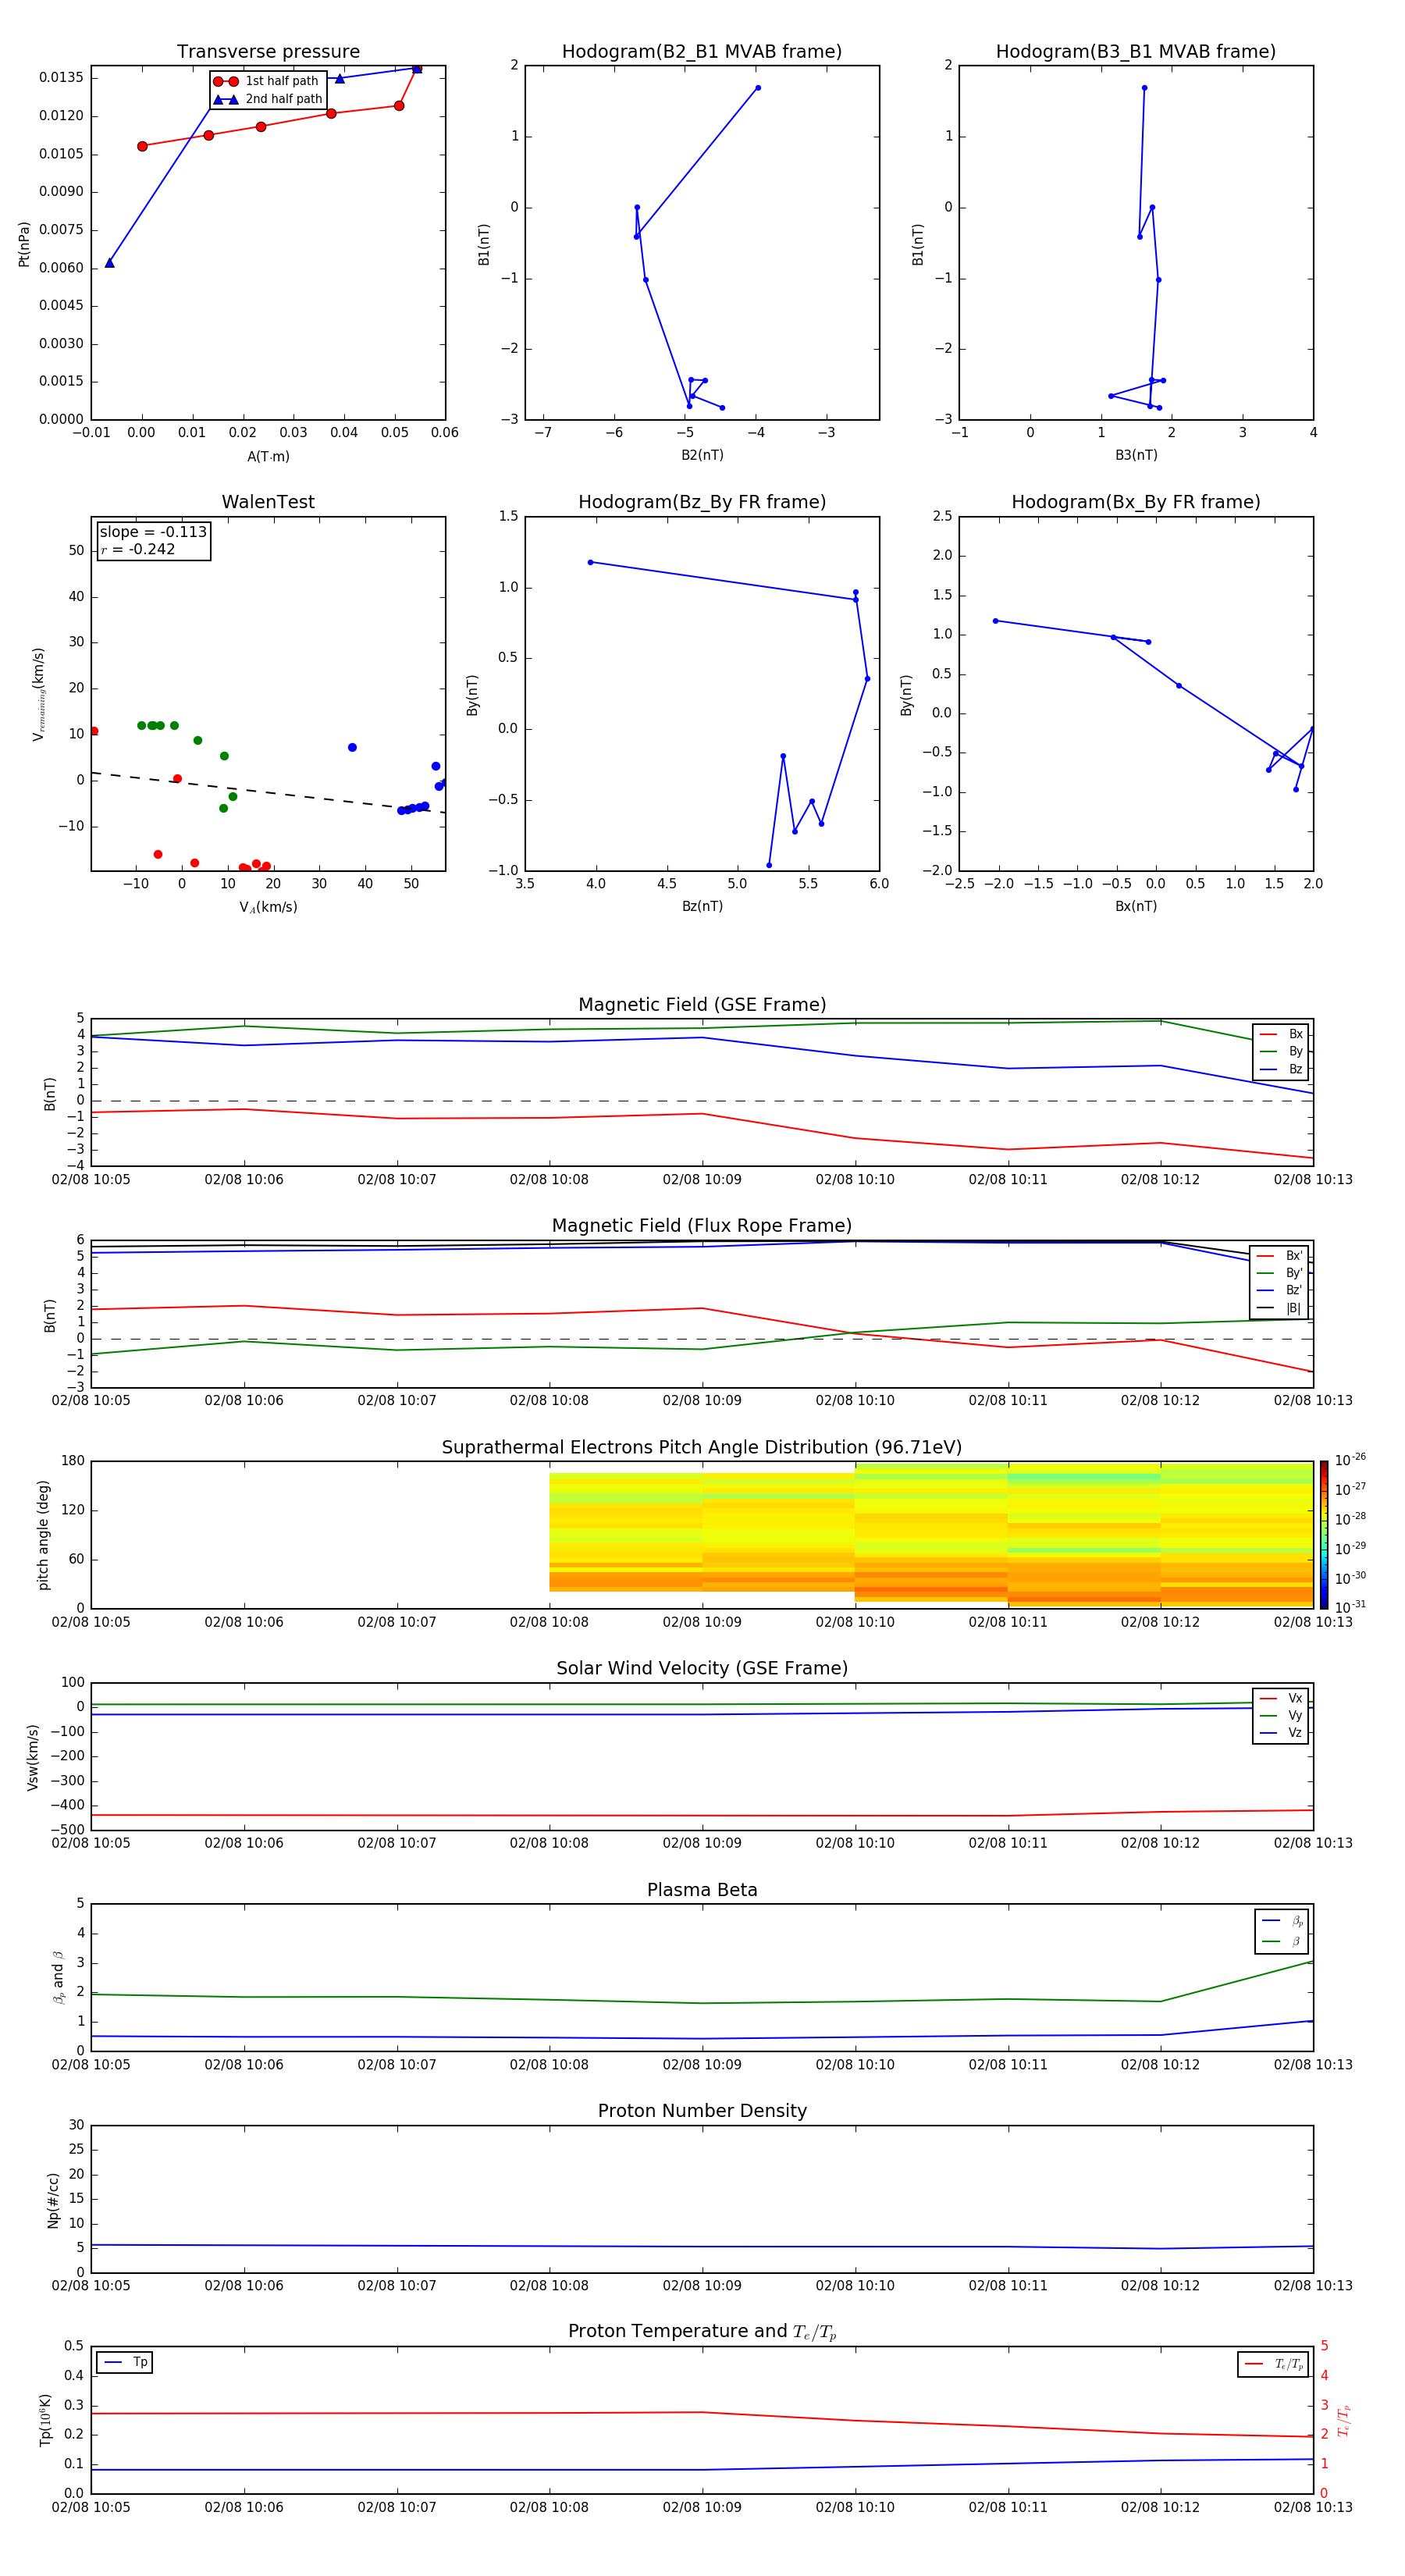This screenshot has height=2576, width=1405.
Task: Click the B3(nT) x-axis label
Action: pyautogui.click(x=1136, y=455)
